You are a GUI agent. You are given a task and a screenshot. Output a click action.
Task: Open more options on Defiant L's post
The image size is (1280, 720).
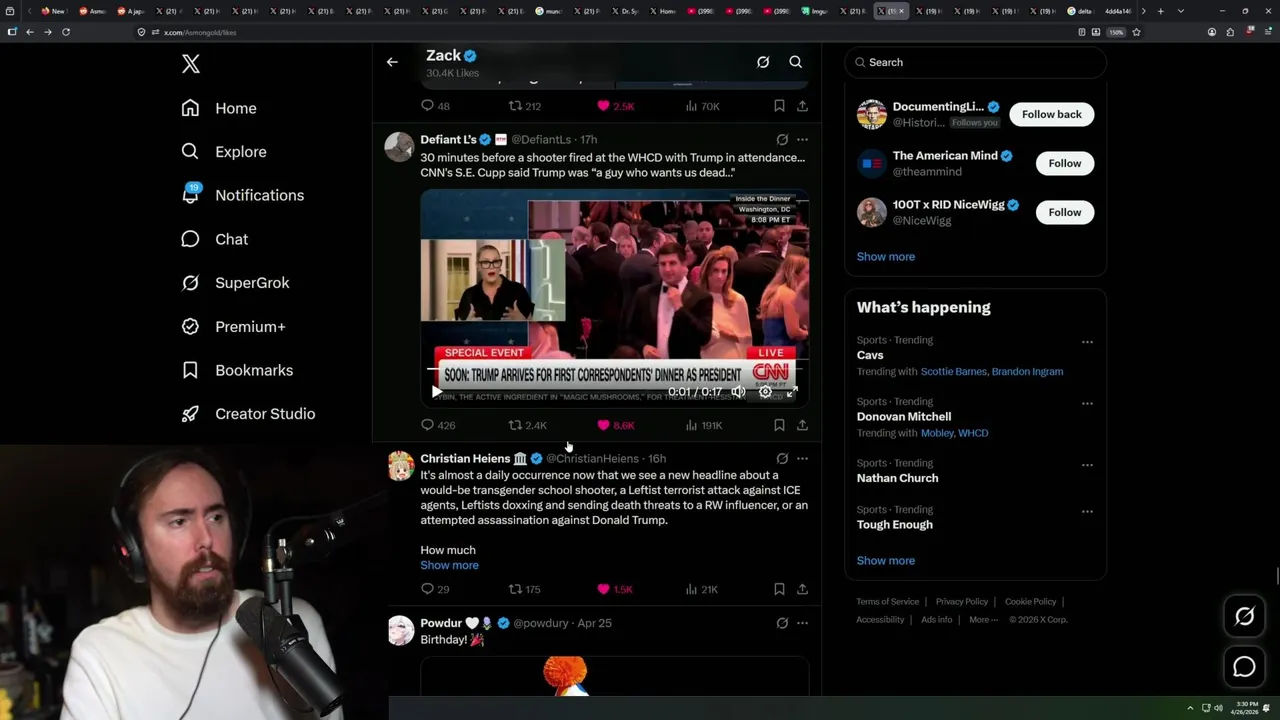coord(802,140)
